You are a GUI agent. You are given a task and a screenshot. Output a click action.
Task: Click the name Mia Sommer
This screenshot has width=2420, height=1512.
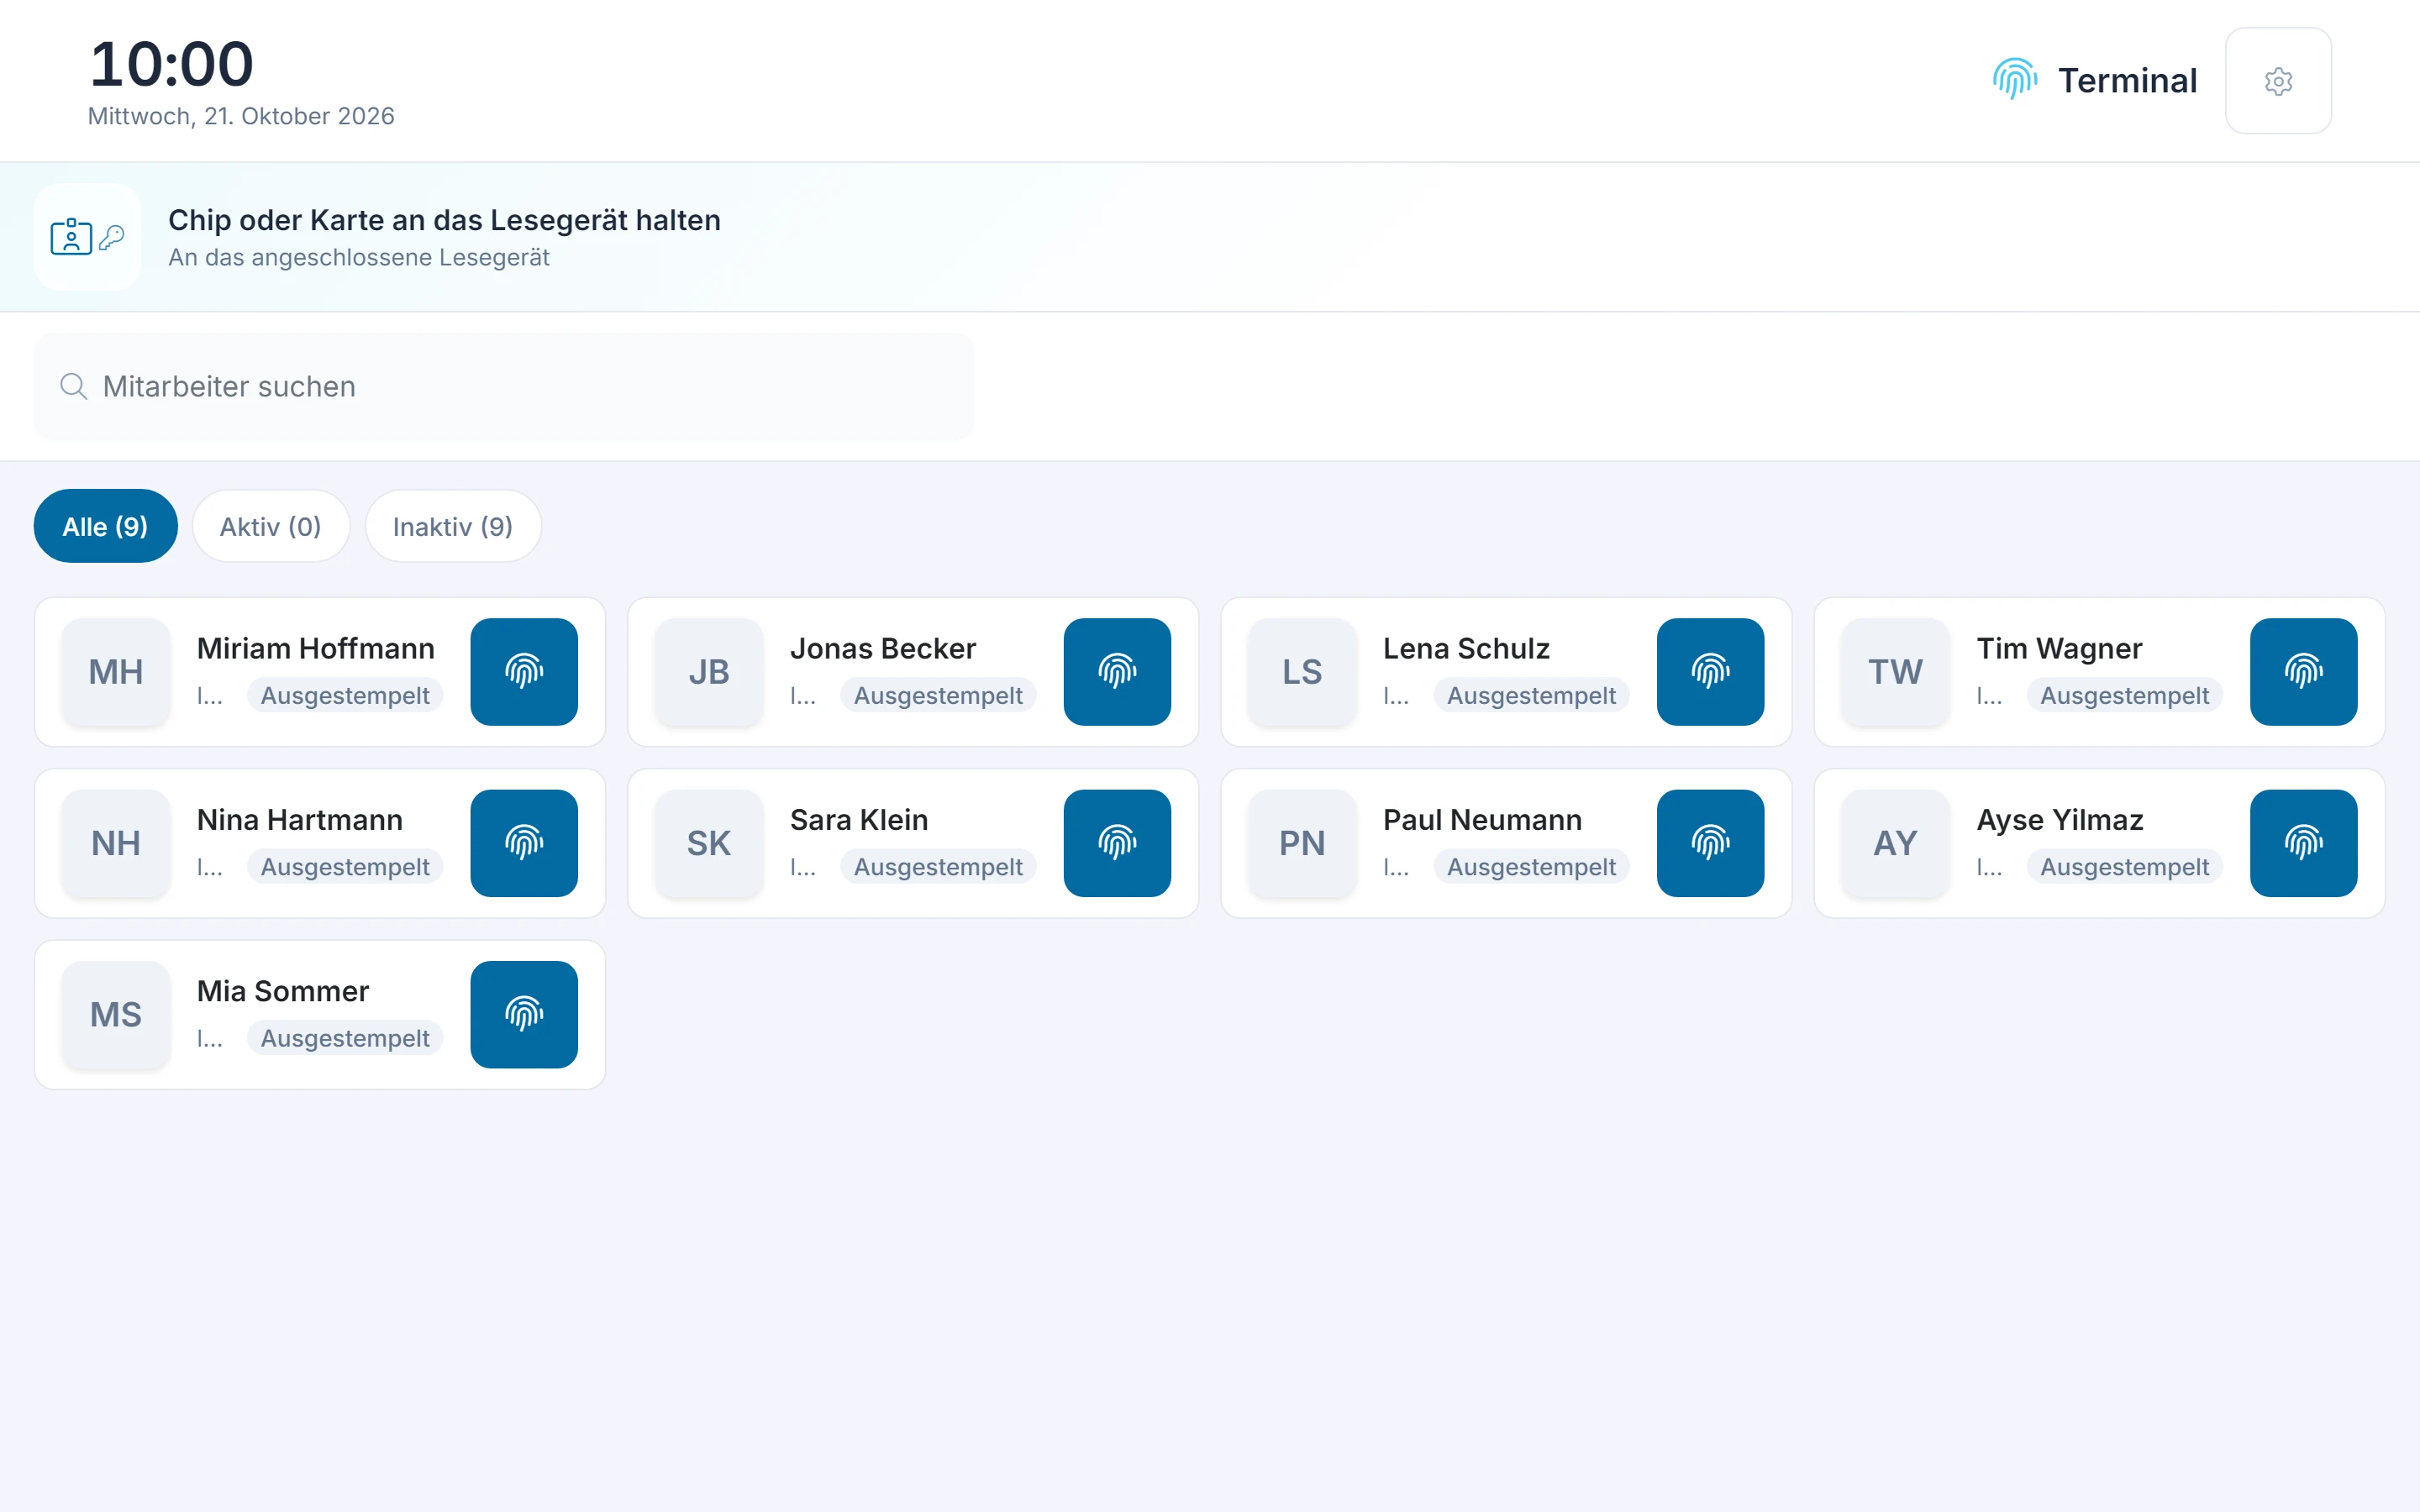click(283, 991)
